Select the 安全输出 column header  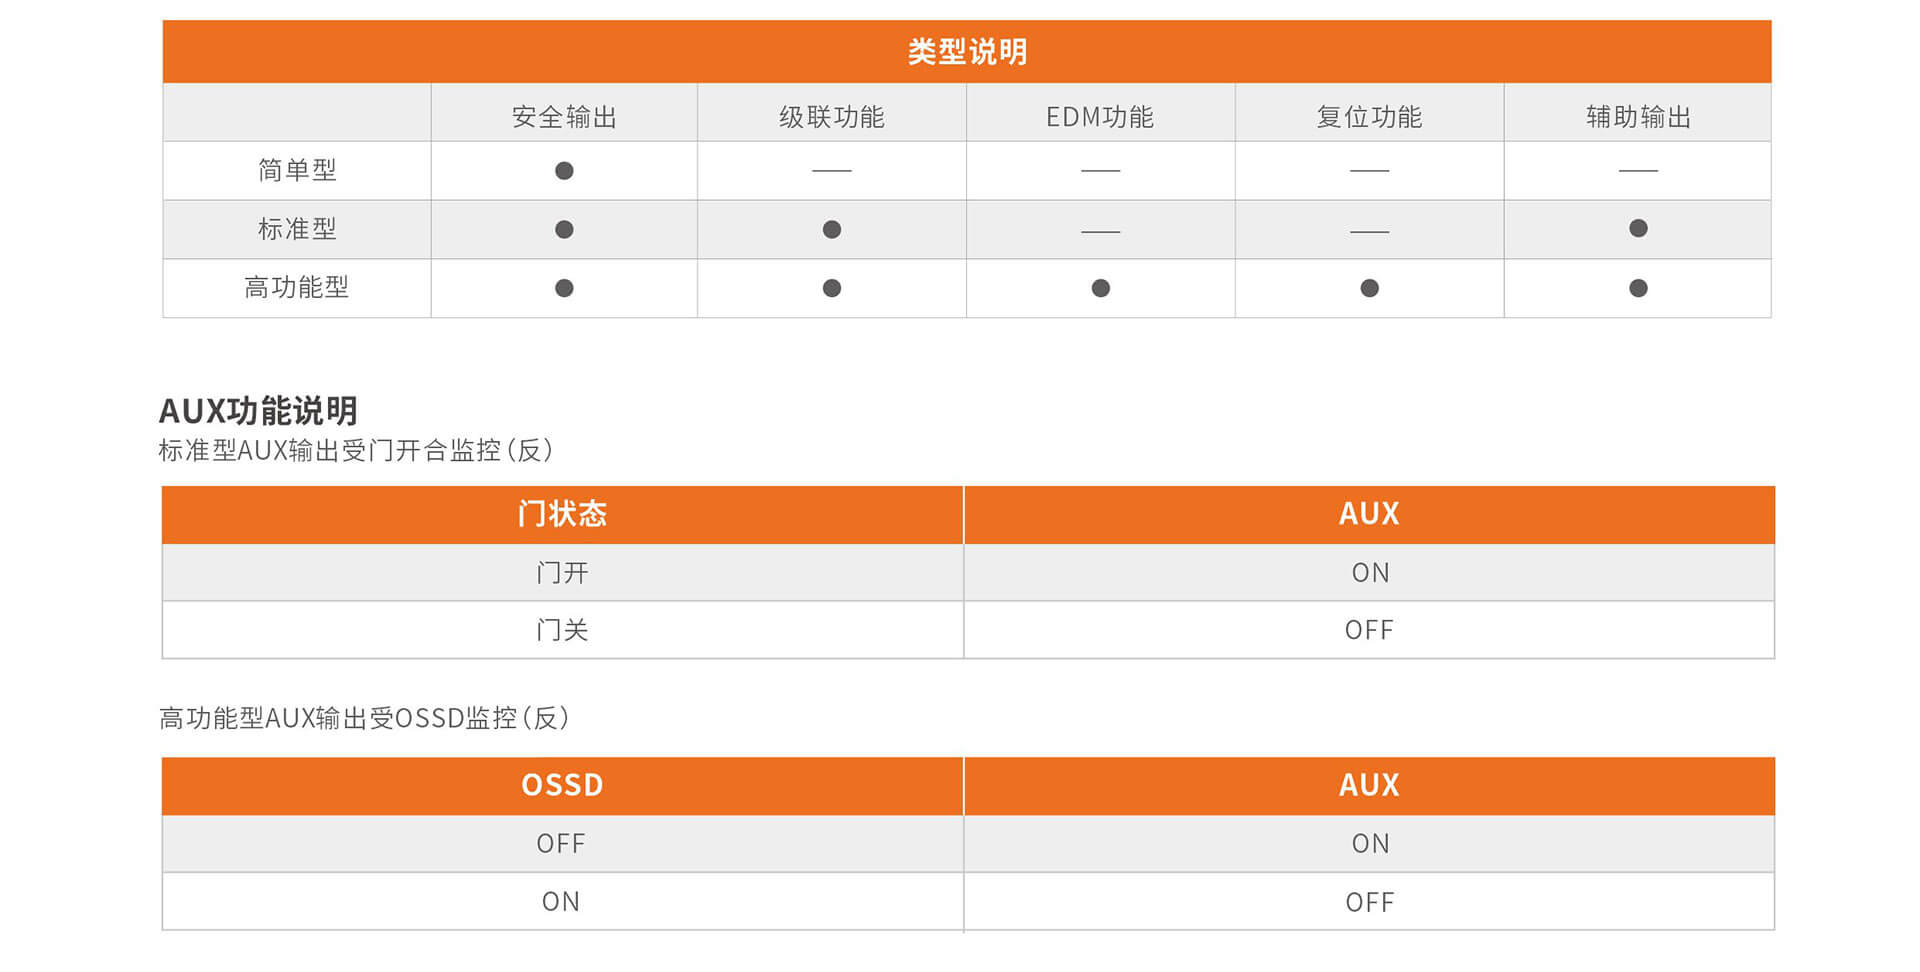click(x=564, y=117)
